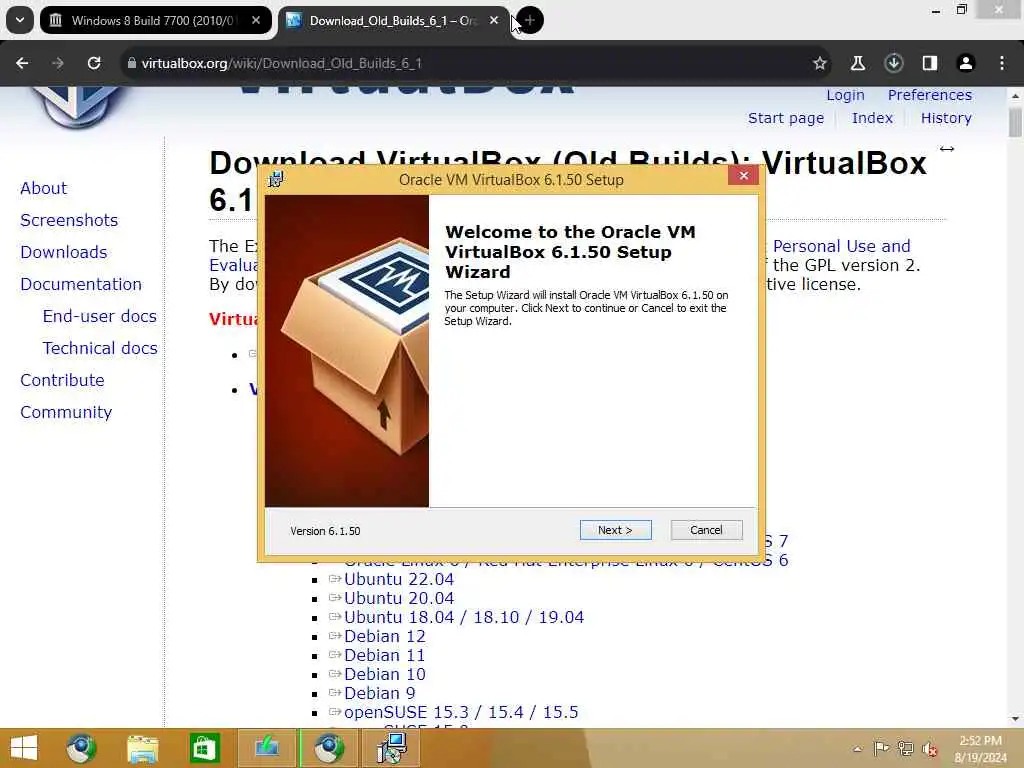The height and width of the screenshot is (768, 1024).
Task: Select the Download_Old_Builds_6_1 tab
Action: pos(394,20)
